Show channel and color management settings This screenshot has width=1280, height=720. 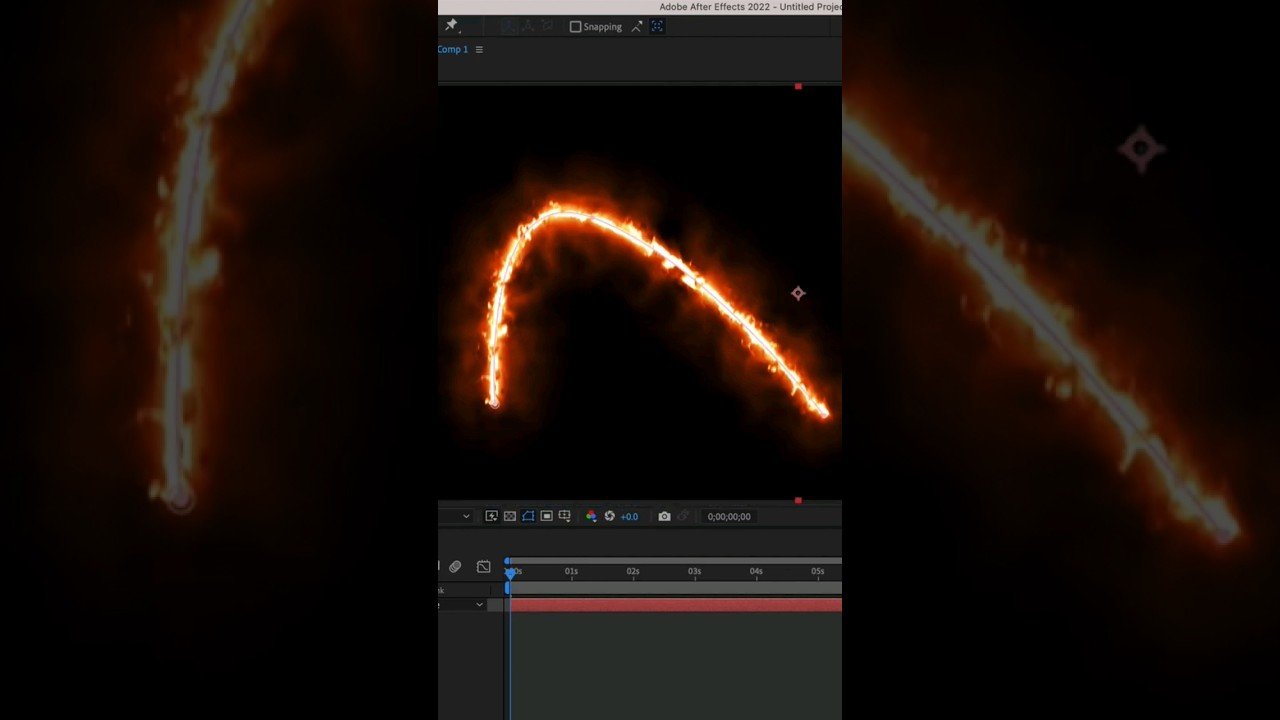coord(591,516)
